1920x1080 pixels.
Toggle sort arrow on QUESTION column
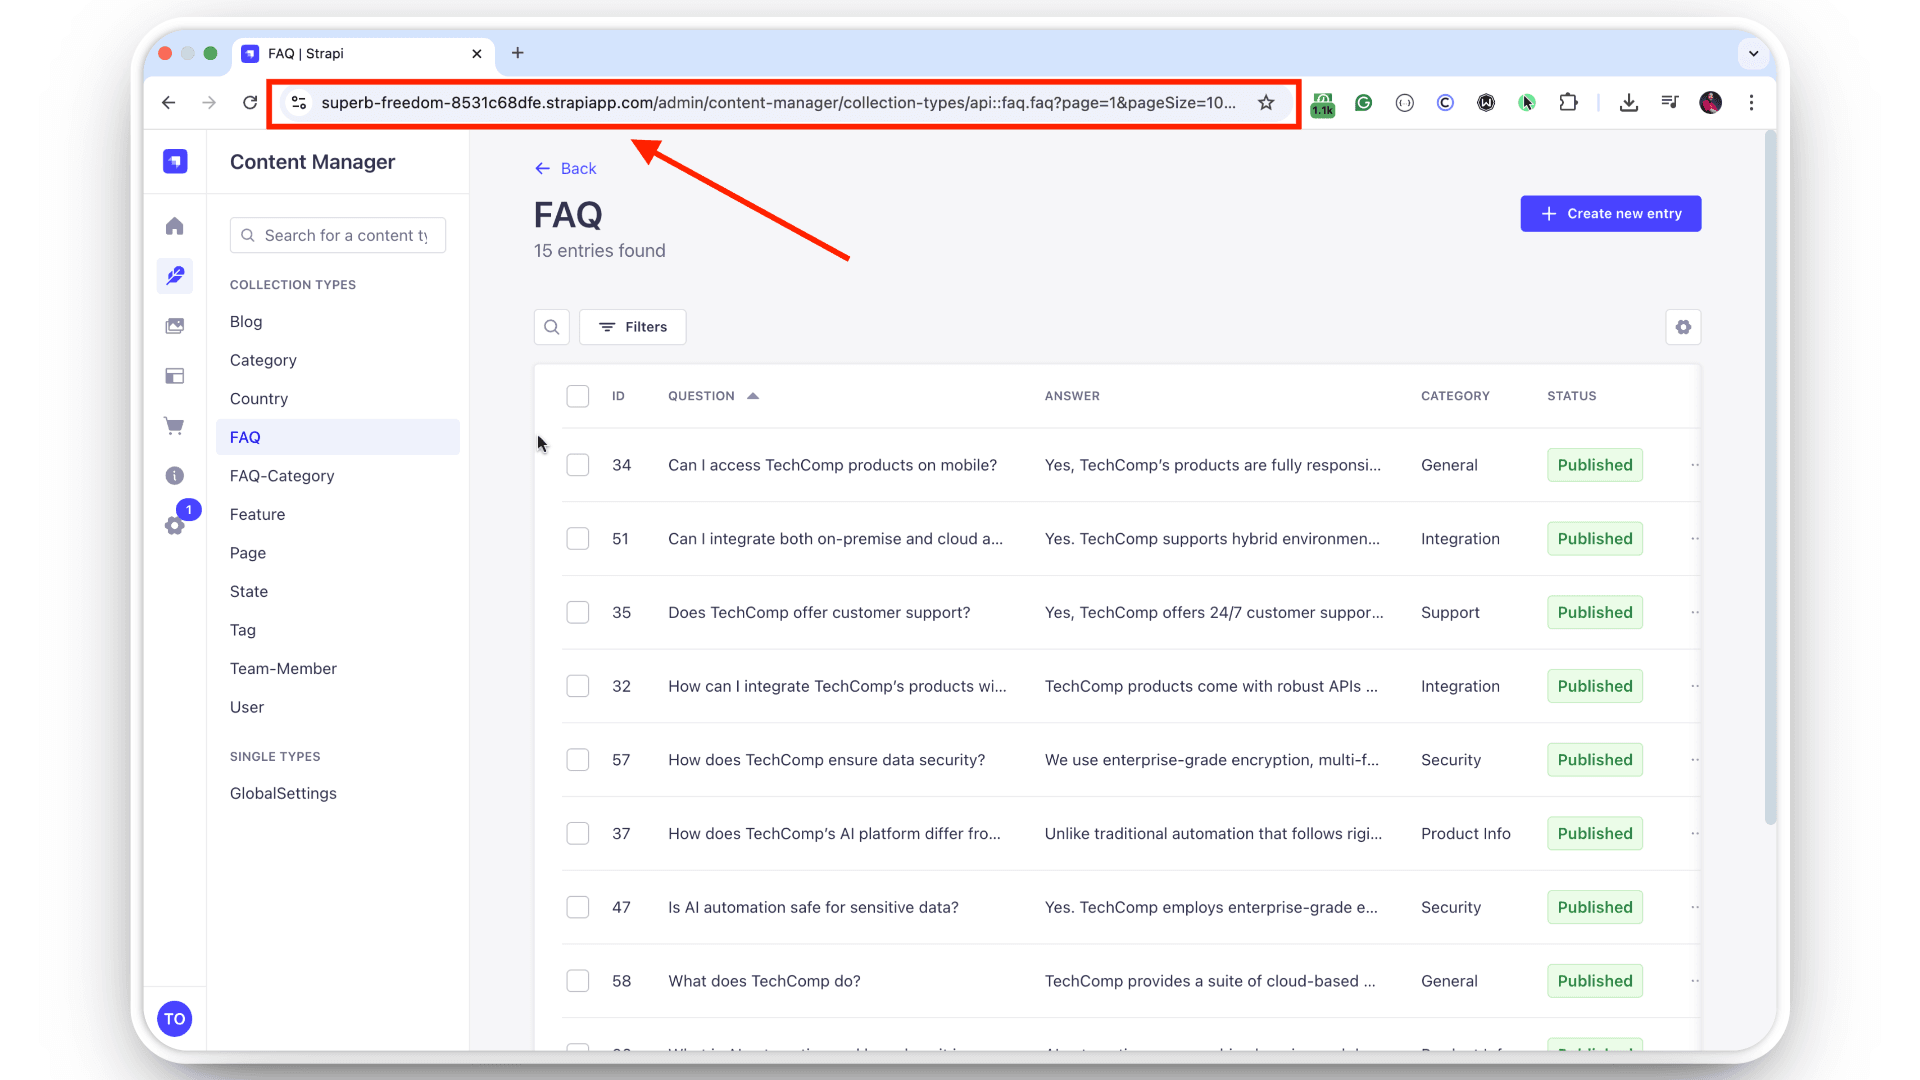tap(753, 396)
